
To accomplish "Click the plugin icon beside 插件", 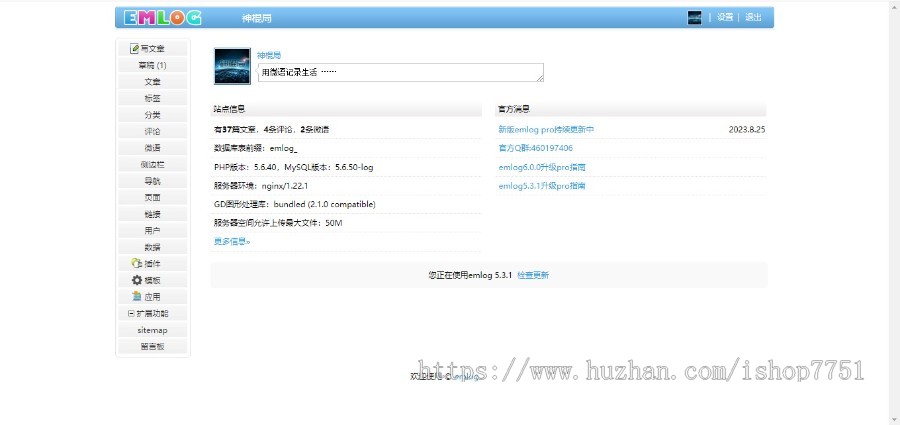I will tap(137, 264).
